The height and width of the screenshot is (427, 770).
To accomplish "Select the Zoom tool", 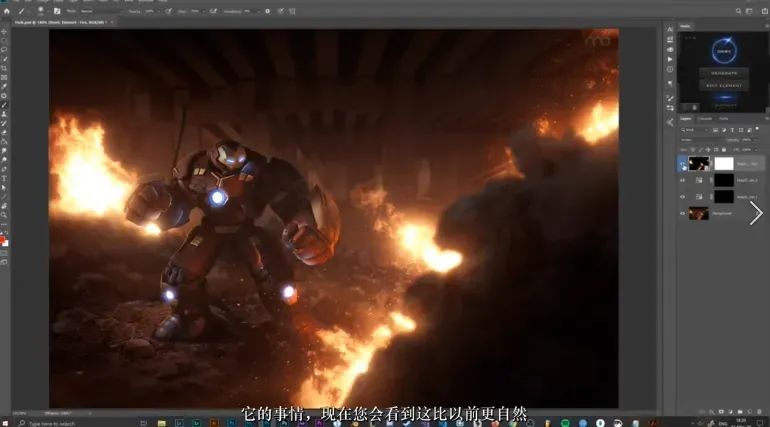I will pos(5,215).
